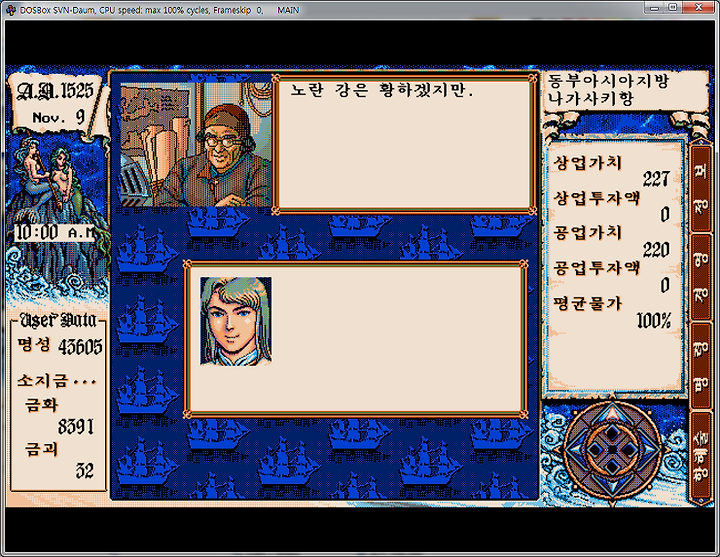
Task: Click the 금화 label
Action: click(41, 405)
